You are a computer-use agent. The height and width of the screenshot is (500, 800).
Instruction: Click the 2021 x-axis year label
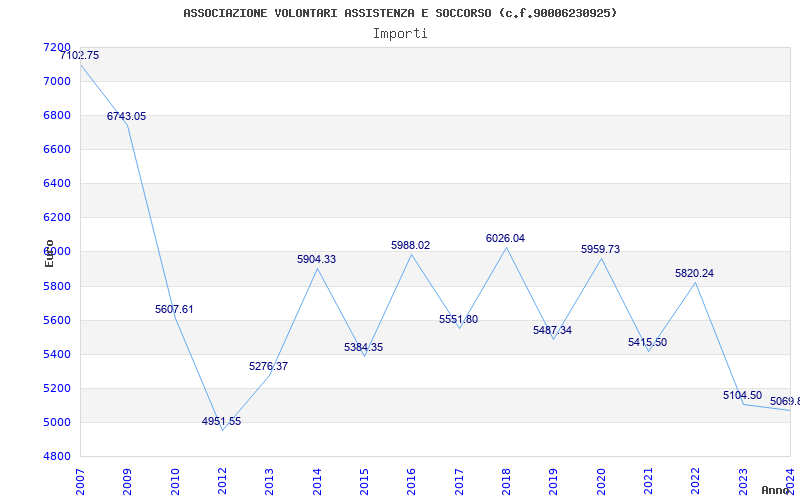pyautogui.click(x=648, y=481)
